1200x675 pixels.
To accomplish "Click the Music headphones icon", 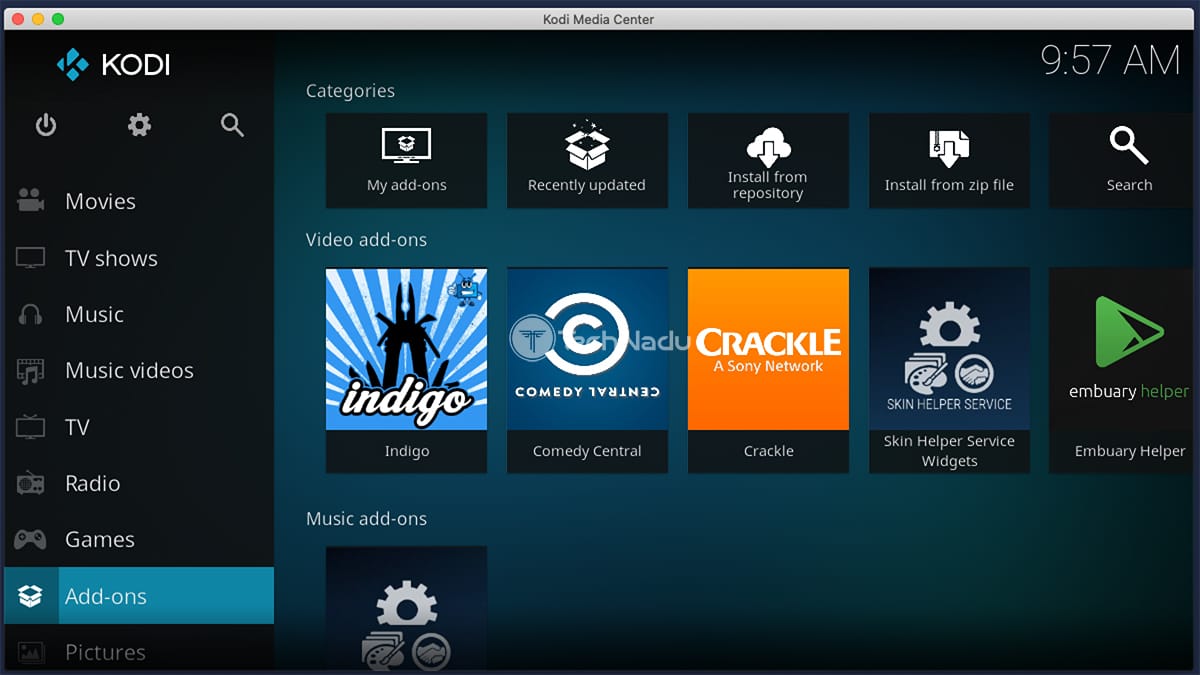I will [x=31, y=314].
